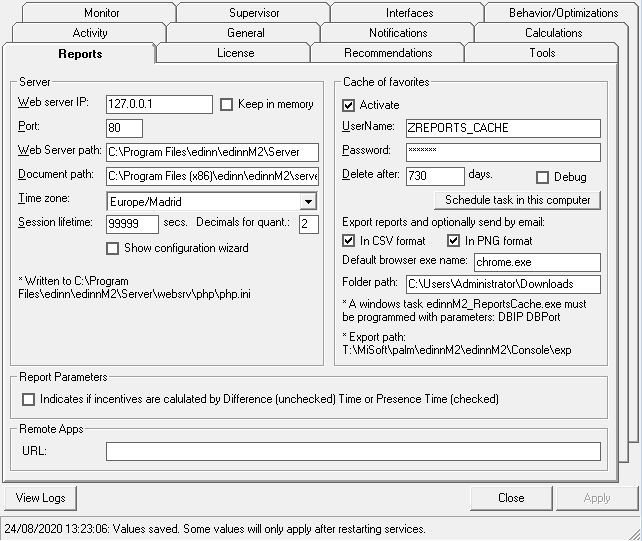Image resolution: width=642 pixels, height=541 pixels.
Task: Click the Session lifetime field
Action: [132, 224]
